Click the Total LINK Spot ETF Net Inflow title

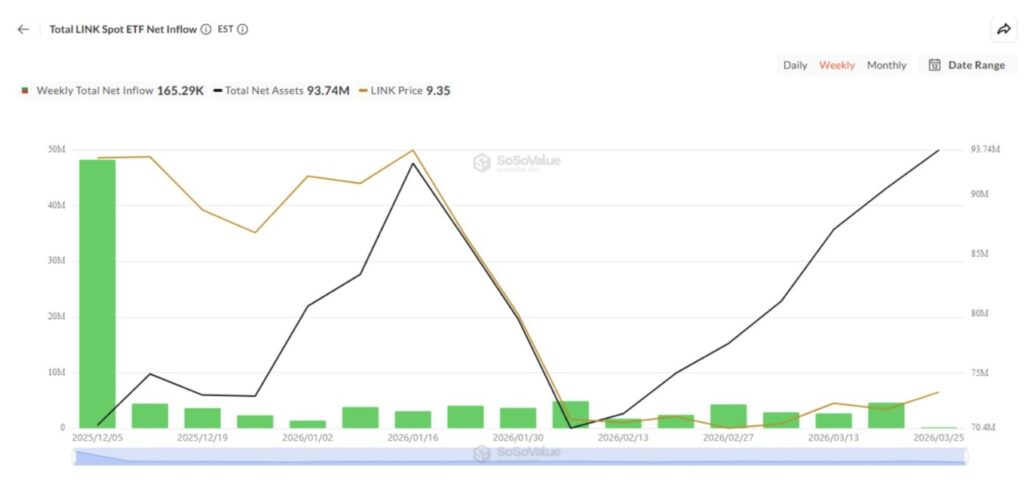[123, 29]
